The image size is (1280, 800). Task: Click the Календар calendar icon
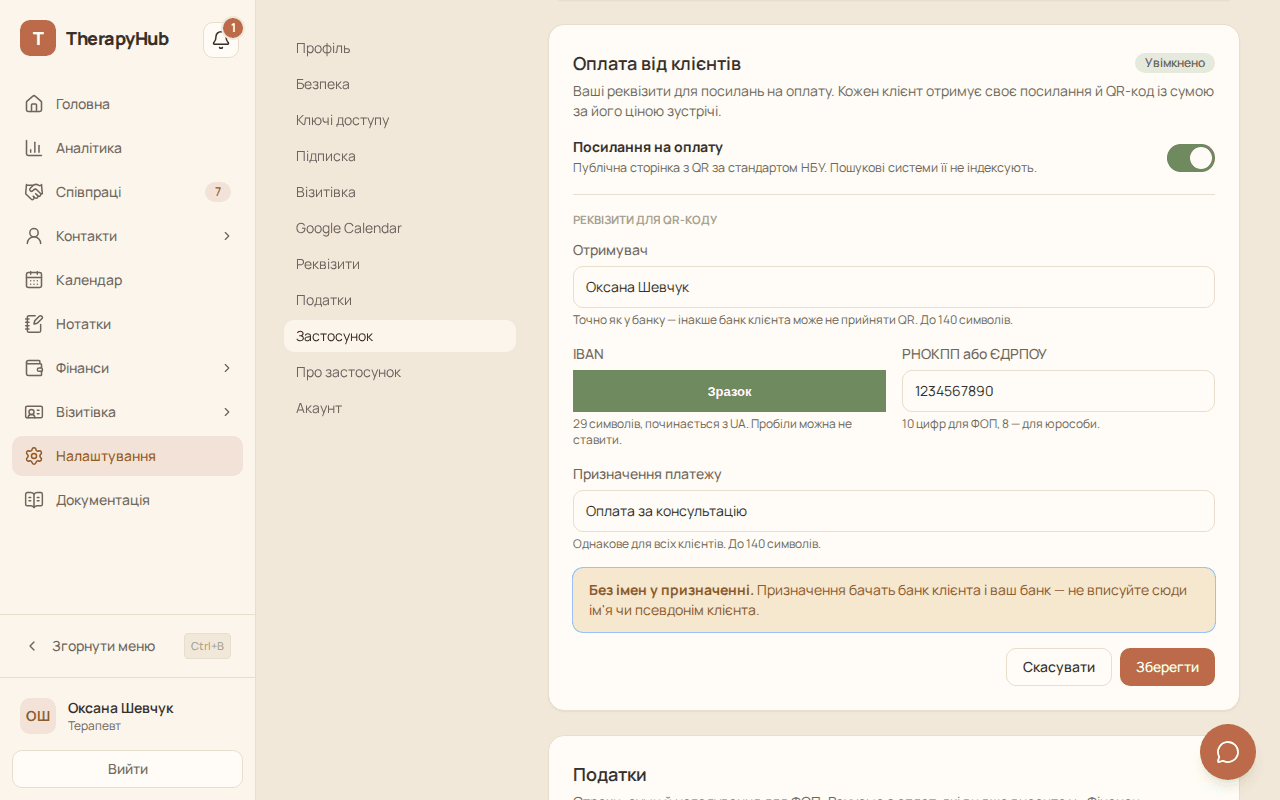tap(34, 280)
